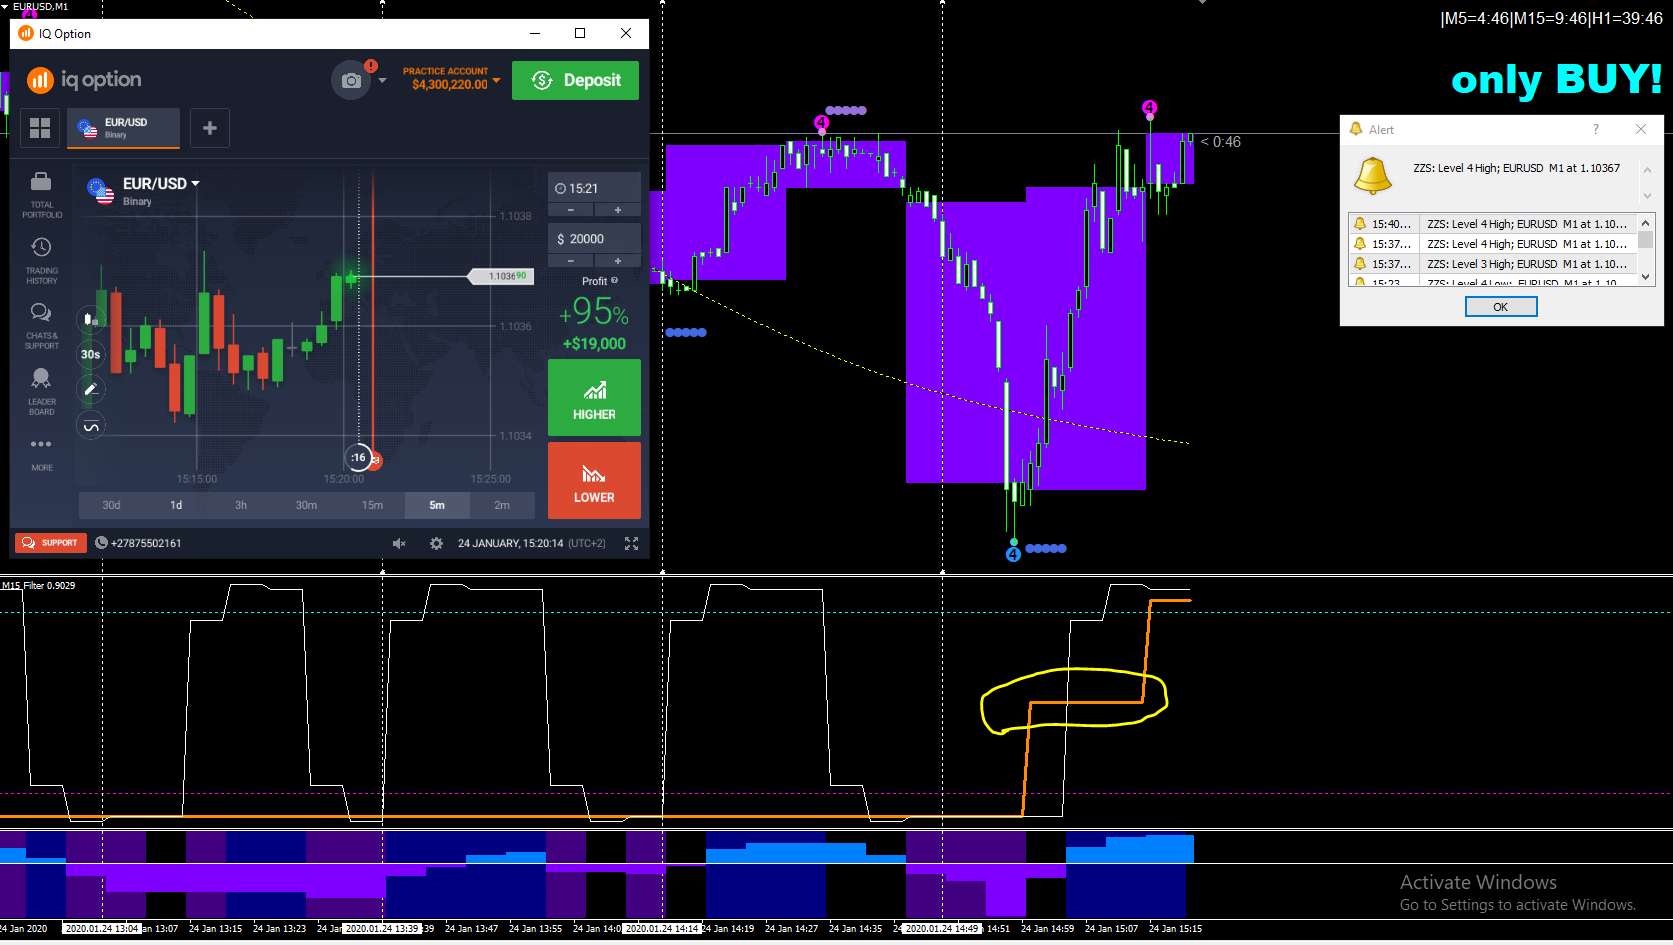The height and width of the screenshot is (945, 1673).
Task: Select the 15:37 Level 3 High alert row
Action: pyautogui.click(x=1493, y=264)
